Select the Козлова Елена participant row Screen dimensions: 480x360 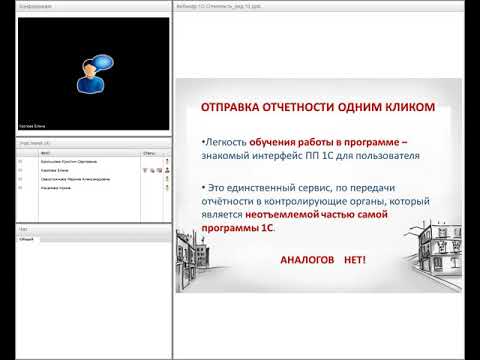93,170
